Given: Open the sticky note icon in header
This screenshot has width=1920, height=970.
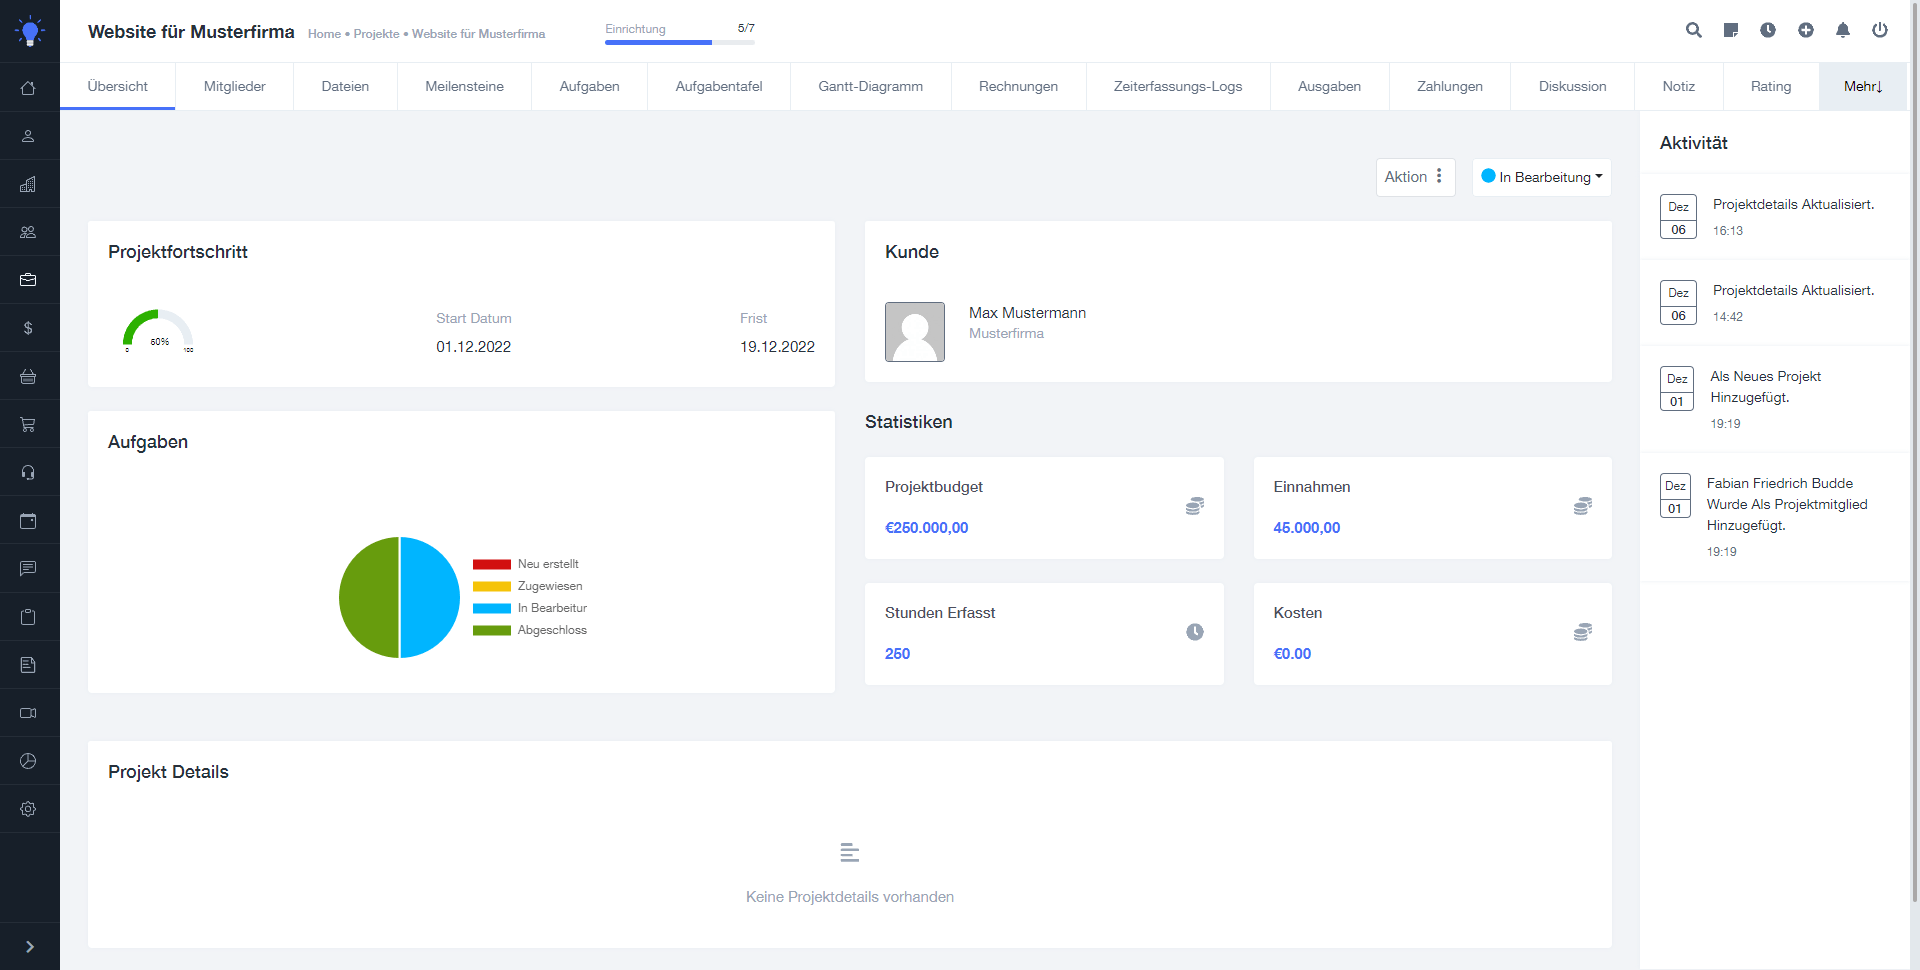Looking at the screenshot, I should 1731,30.
